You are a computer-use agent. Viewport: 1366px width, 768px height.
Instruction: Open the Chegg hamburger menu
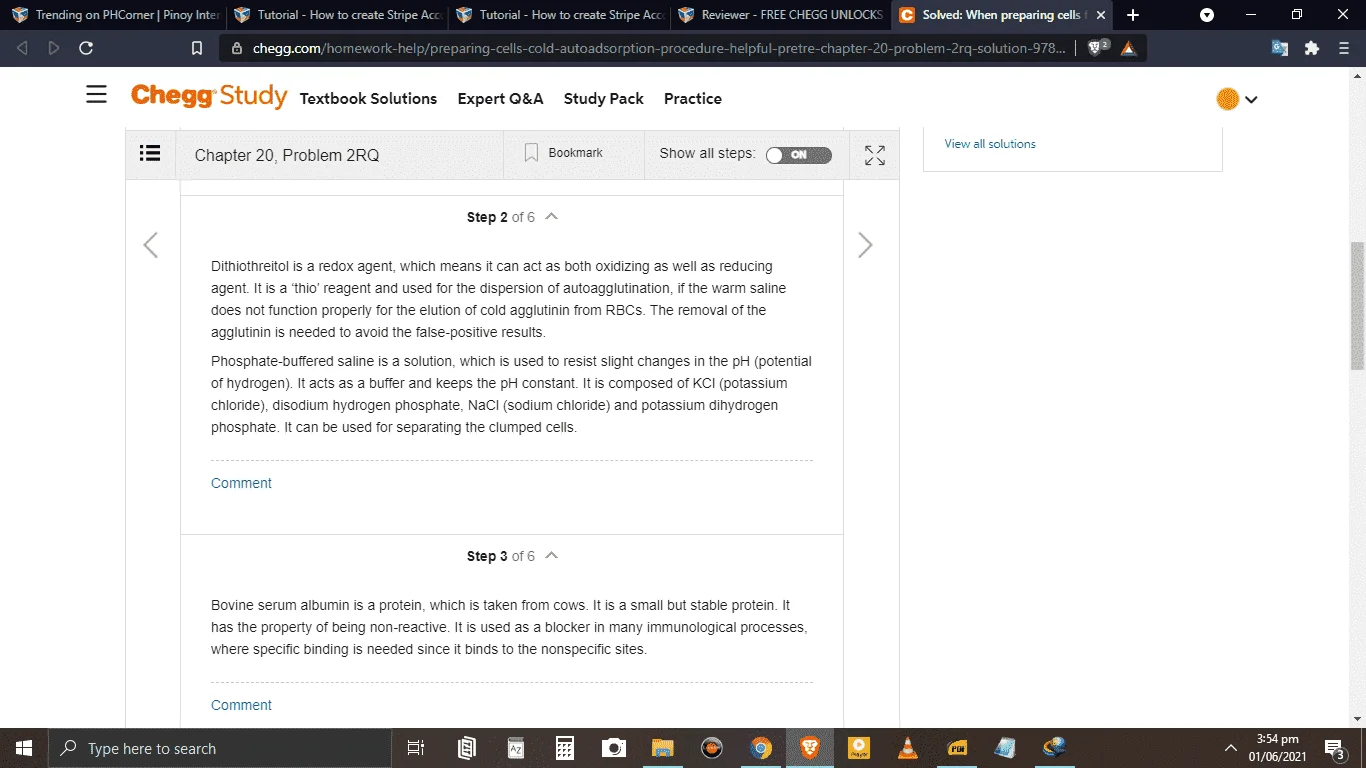(x=96, y=95)
